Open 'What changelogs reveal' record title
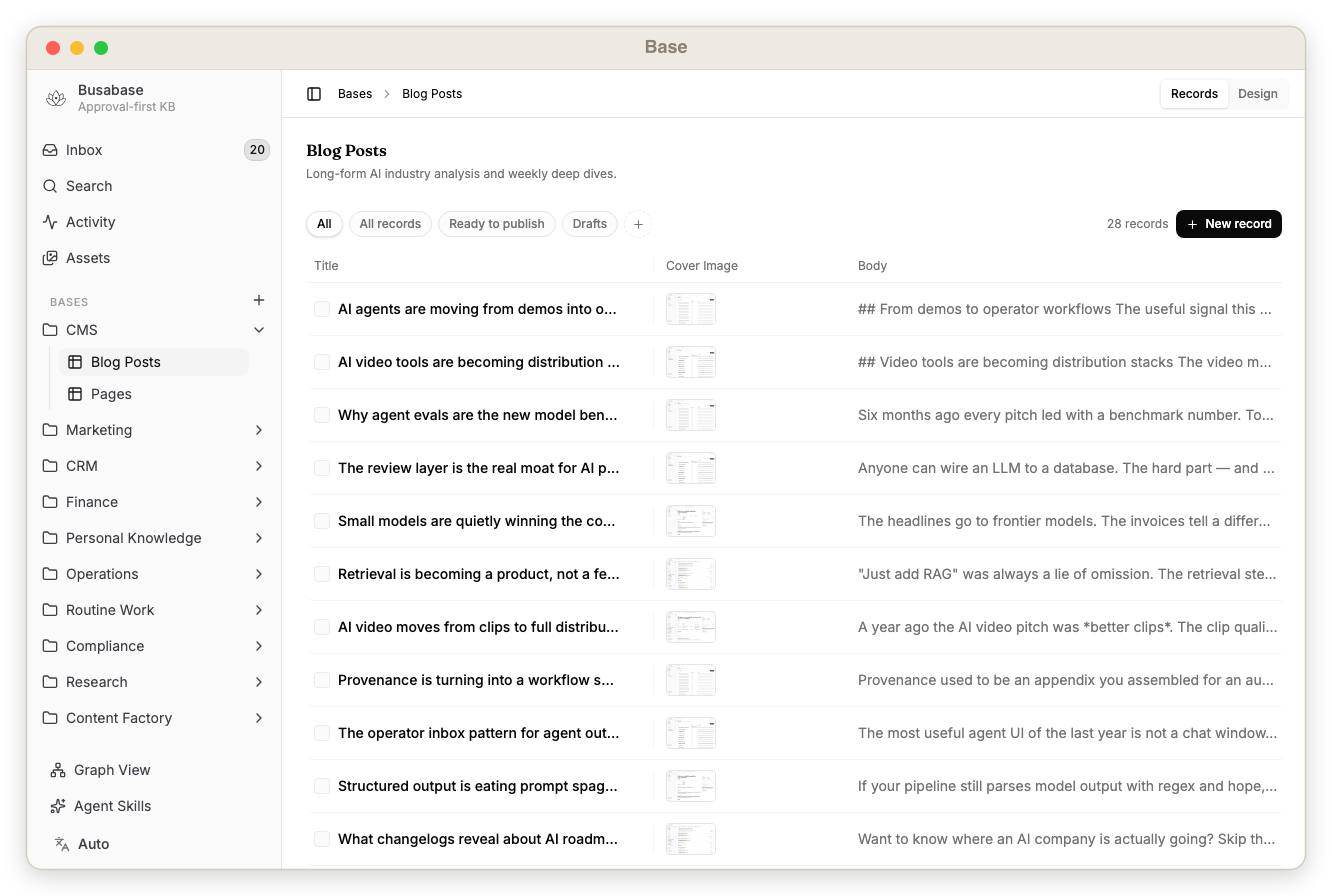Viewport: 1332px width, 896px height. (x=478, y=839)
